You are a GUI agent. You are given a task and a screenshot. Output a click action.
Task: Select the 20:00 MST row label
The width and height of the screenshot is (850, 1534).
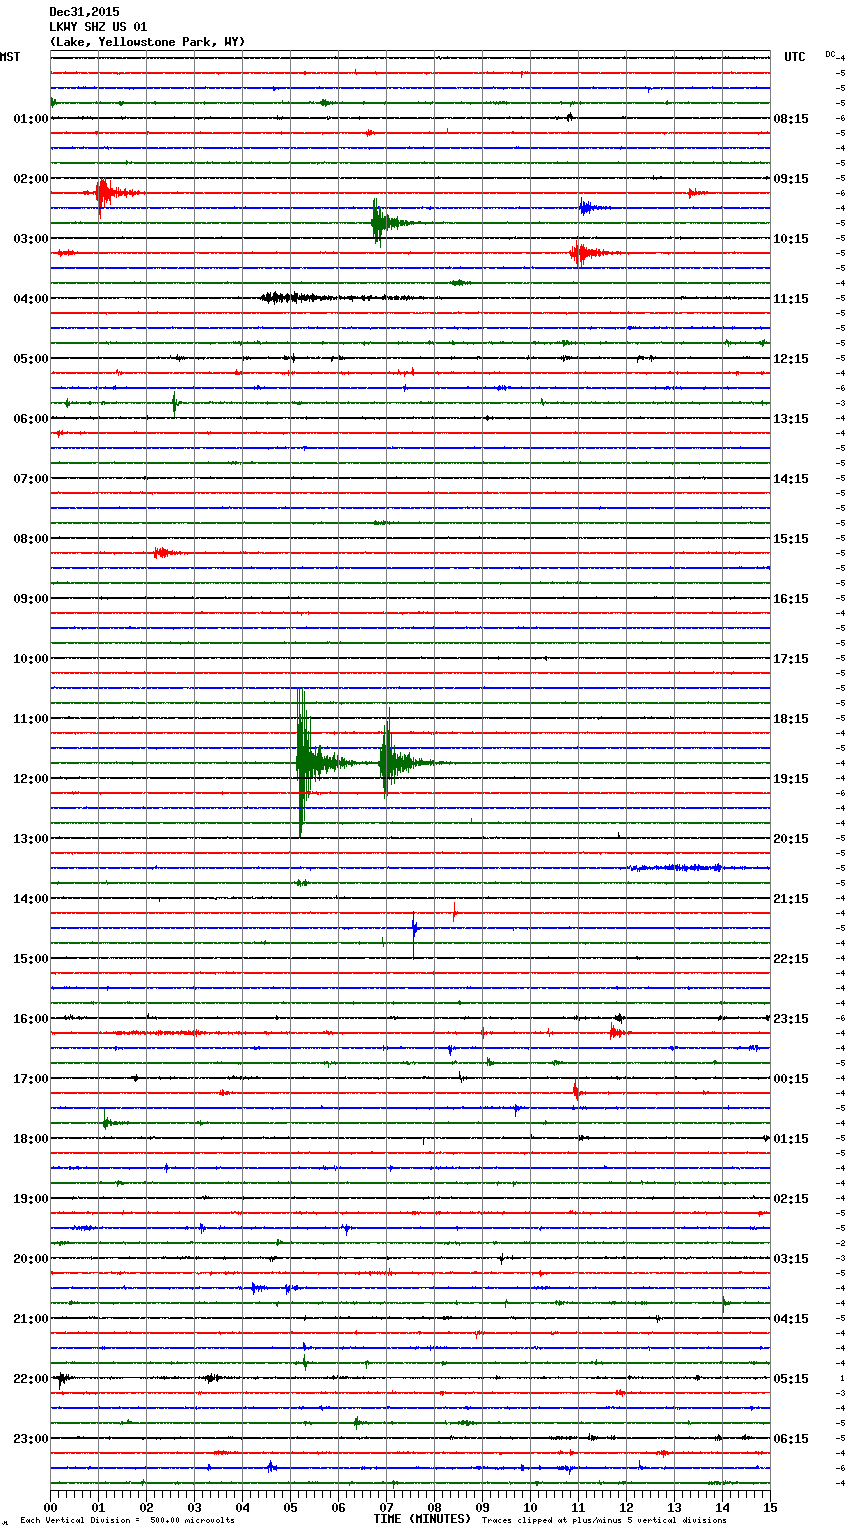point(30,1259)
